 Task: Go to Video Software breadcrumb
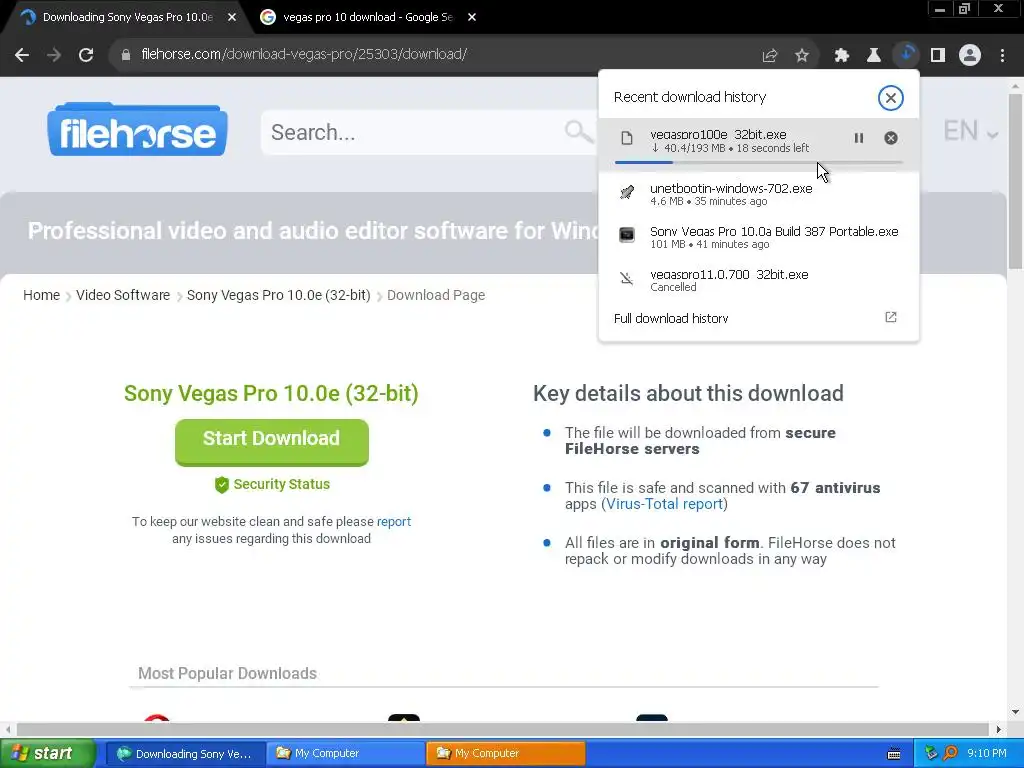(123, 295)
